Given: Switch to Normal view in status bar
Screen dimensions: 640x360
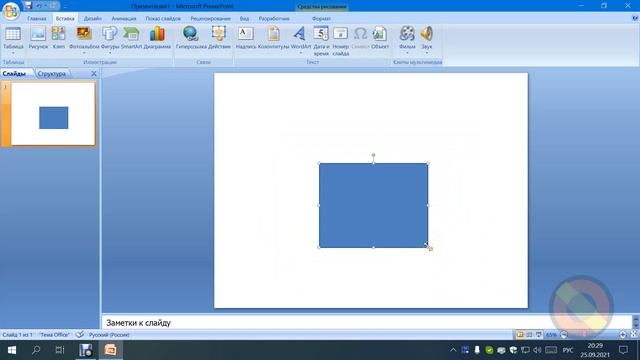Looking at the screenshot, I should (520, 335).
